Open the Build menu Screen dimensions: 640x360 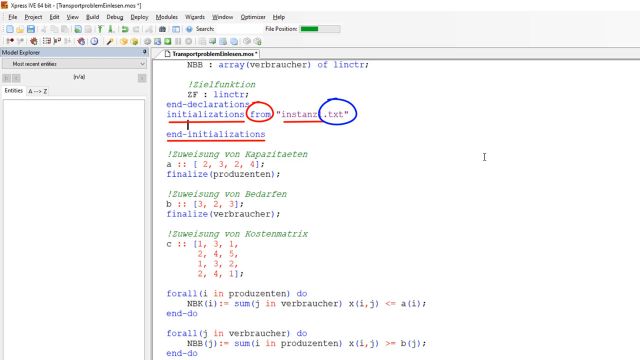[x=92, y=17]
